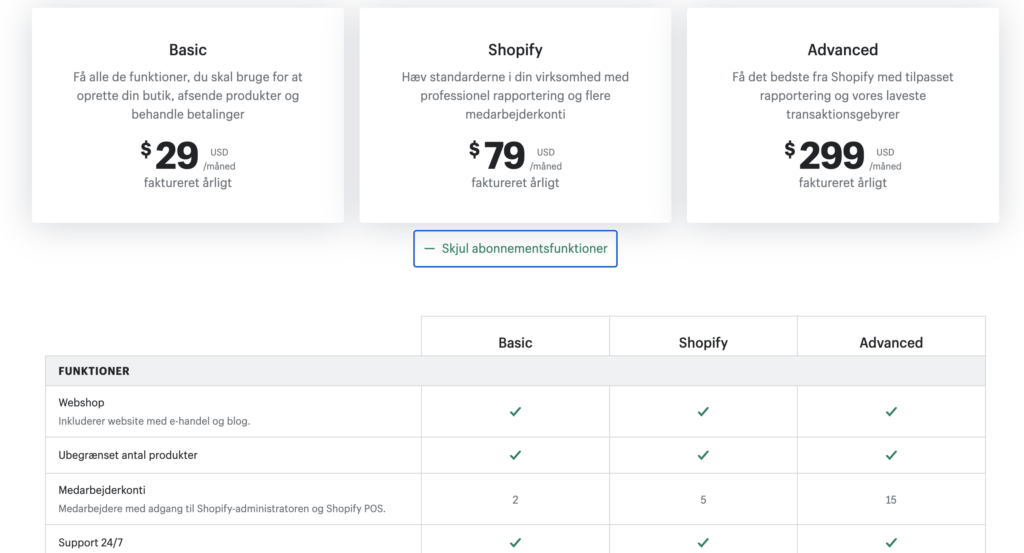This screenshot has width=1024, height=553.
Task: Click Basic column header in table
Action: (515, 343)
